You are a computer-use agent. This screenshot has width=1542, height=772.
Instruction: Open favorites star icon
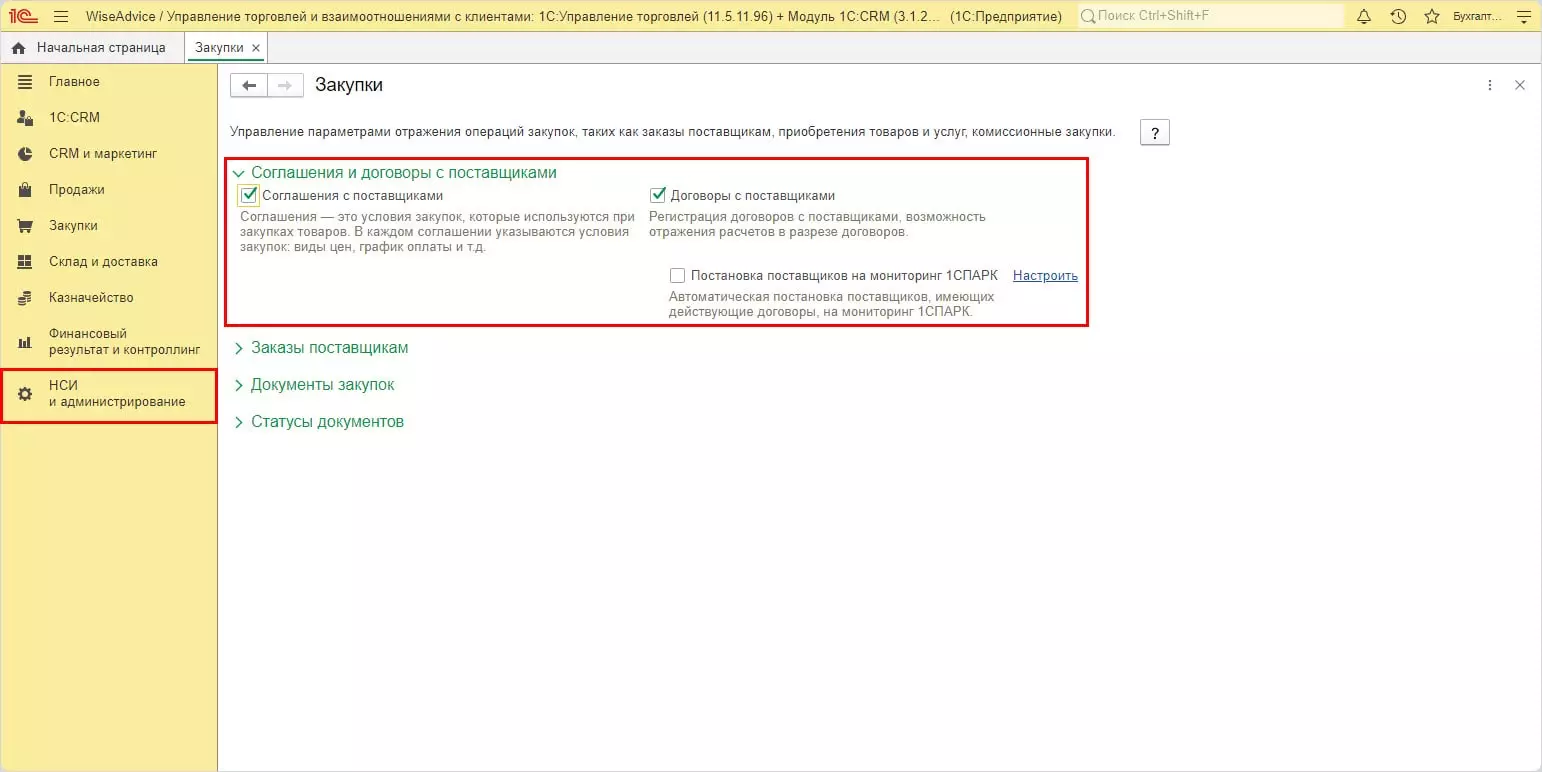pos(1432,16)
